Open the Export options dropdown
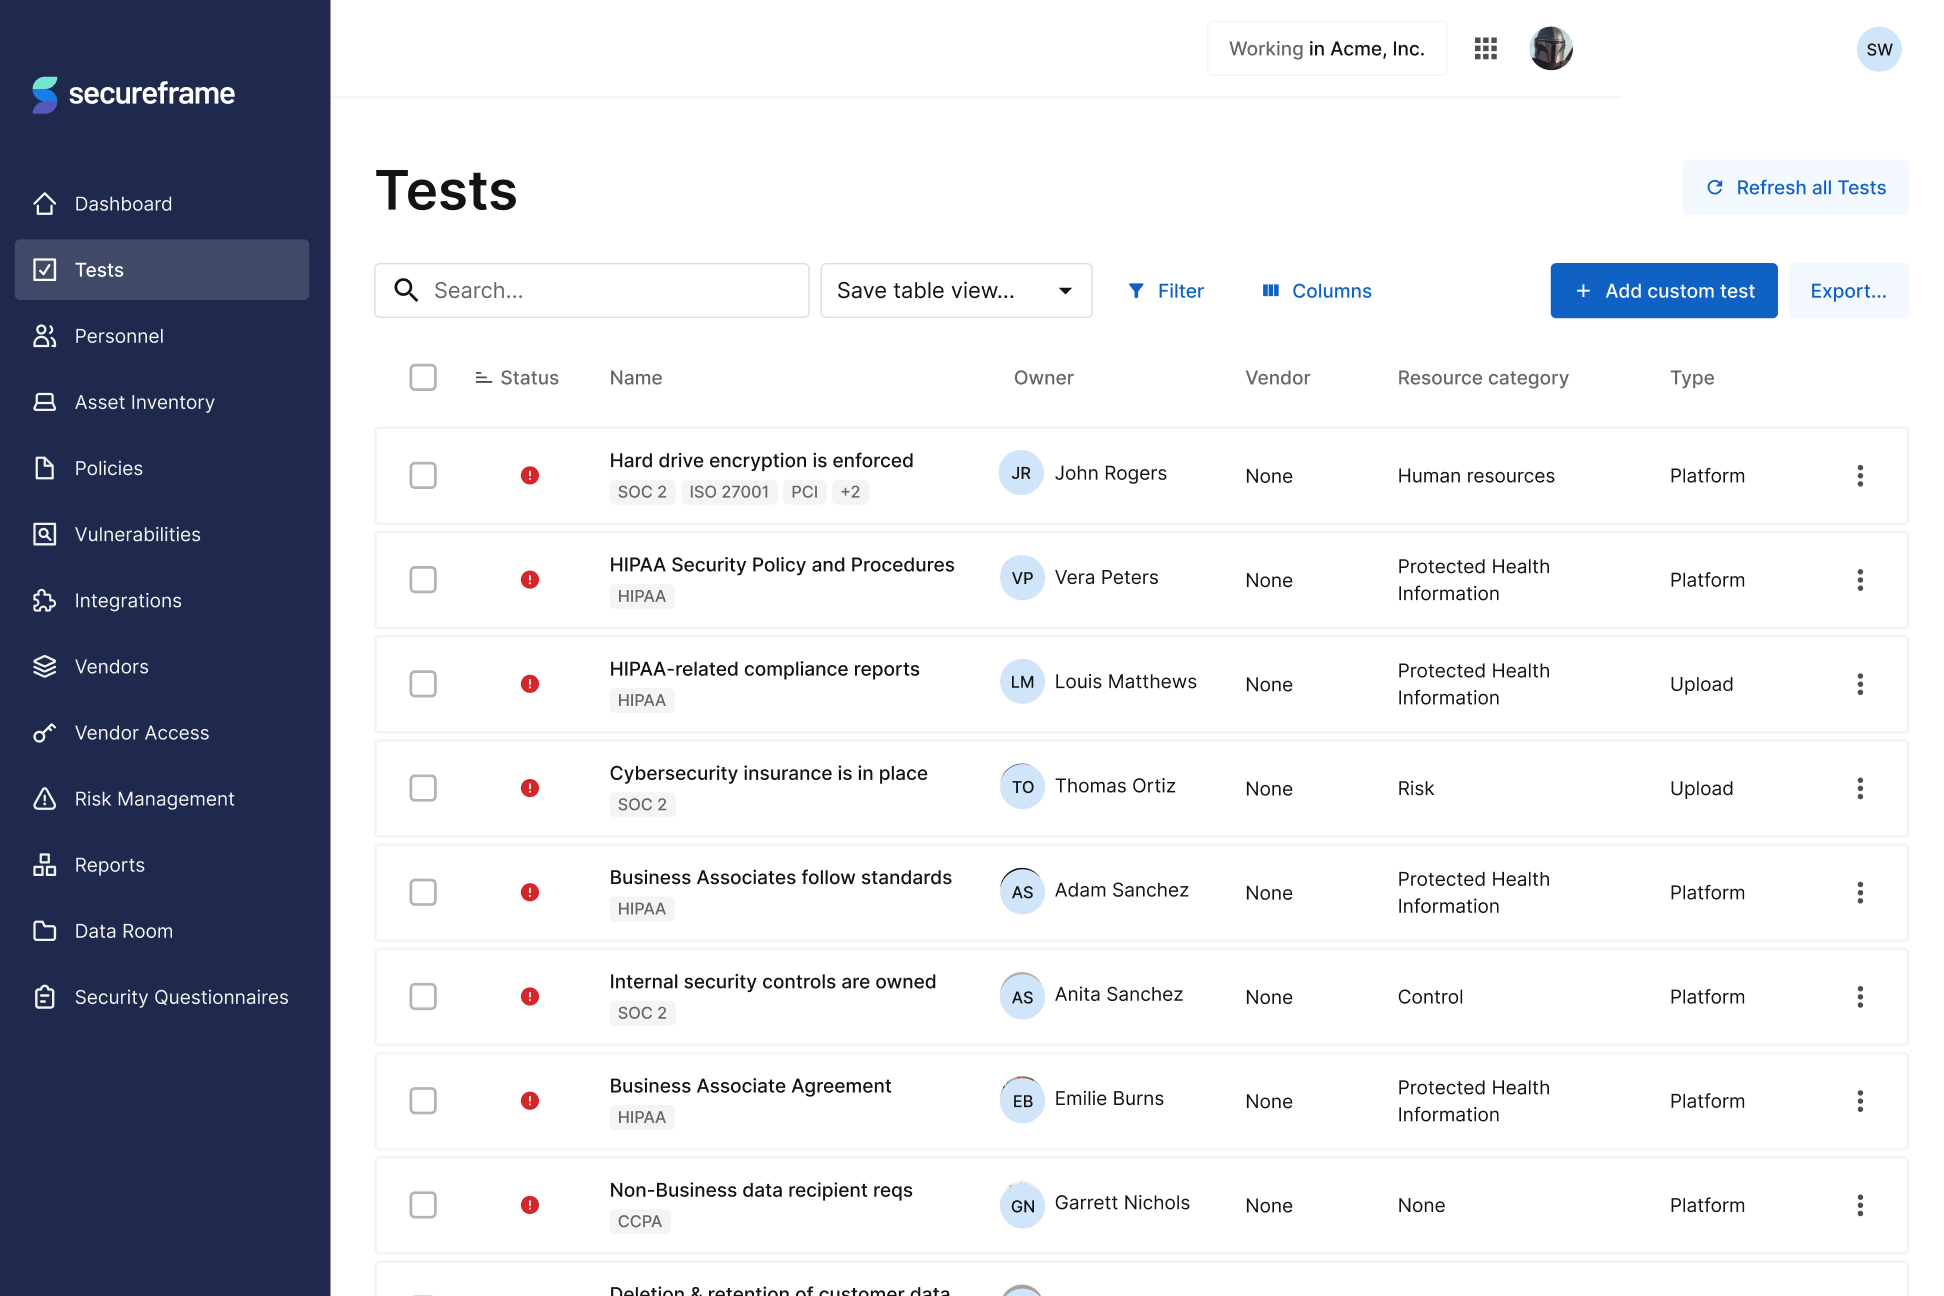The image size is (1944, 1296). [1847, 291]
